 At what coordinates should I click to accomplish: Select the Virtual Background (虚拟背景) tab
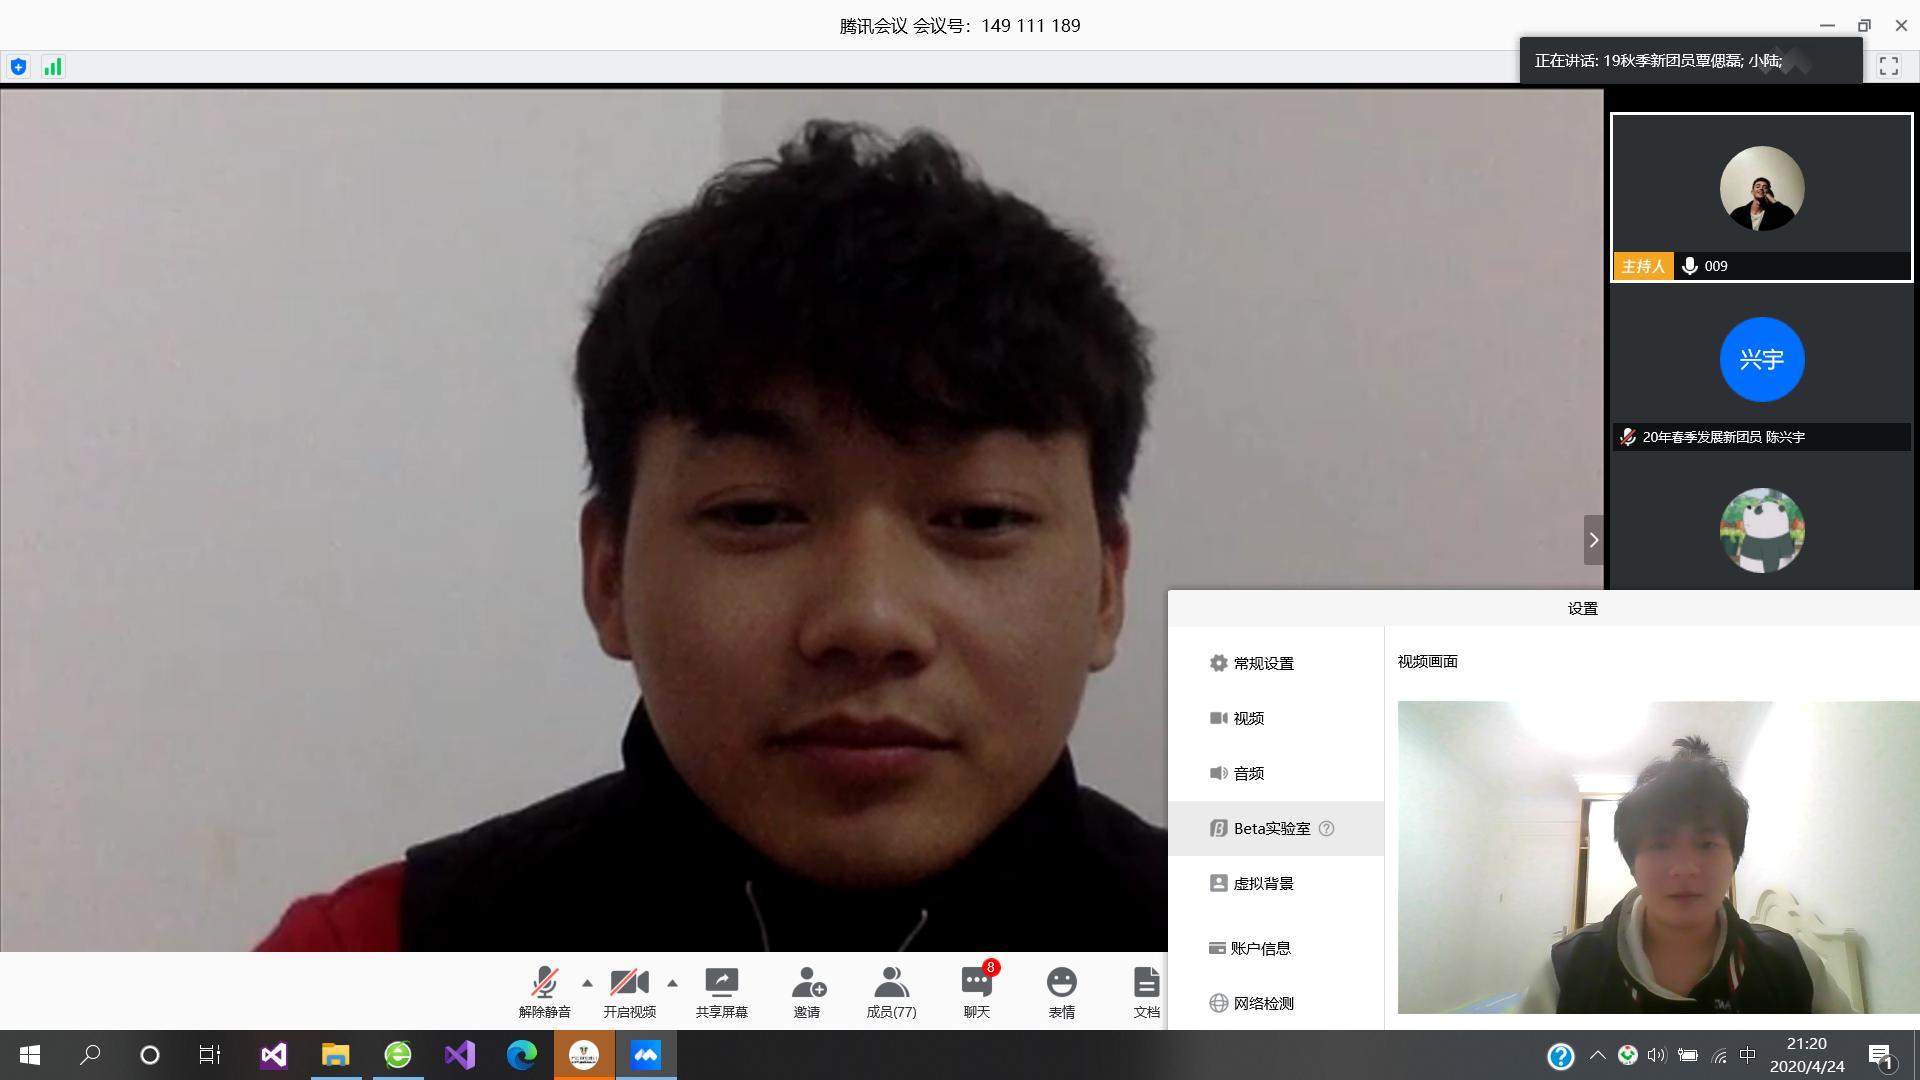(x=1262, y=883)
